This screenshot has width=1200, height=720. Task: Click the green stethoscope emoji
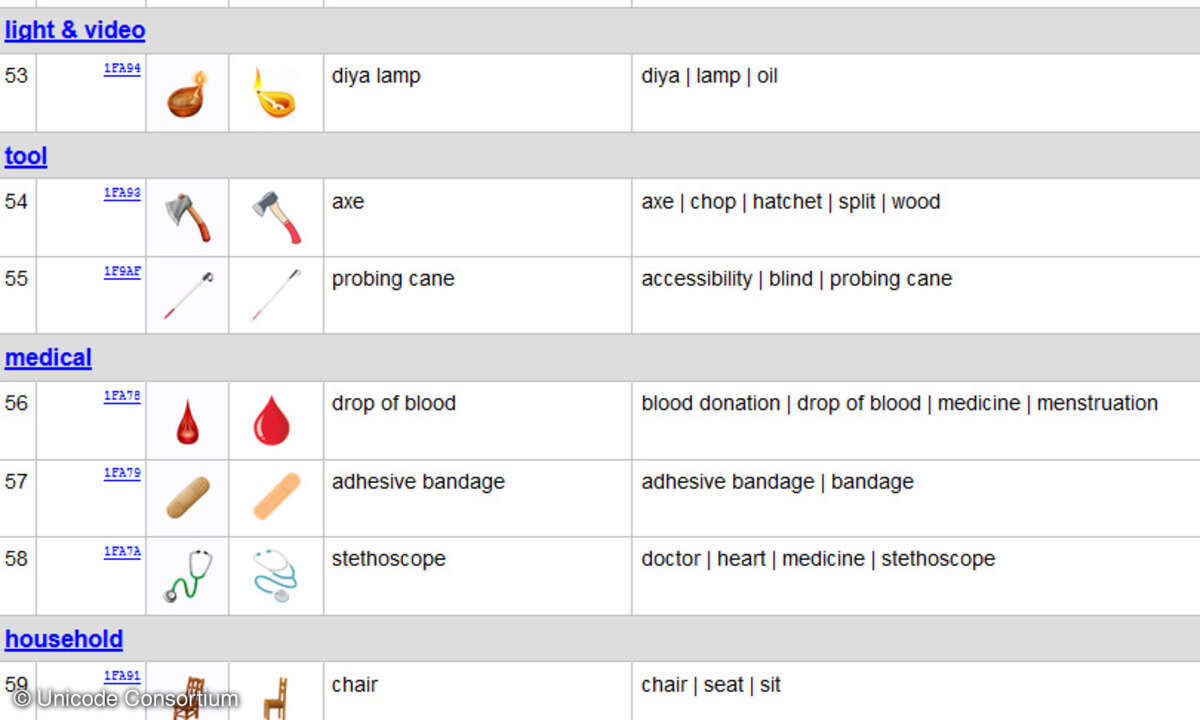coord(188,575)
